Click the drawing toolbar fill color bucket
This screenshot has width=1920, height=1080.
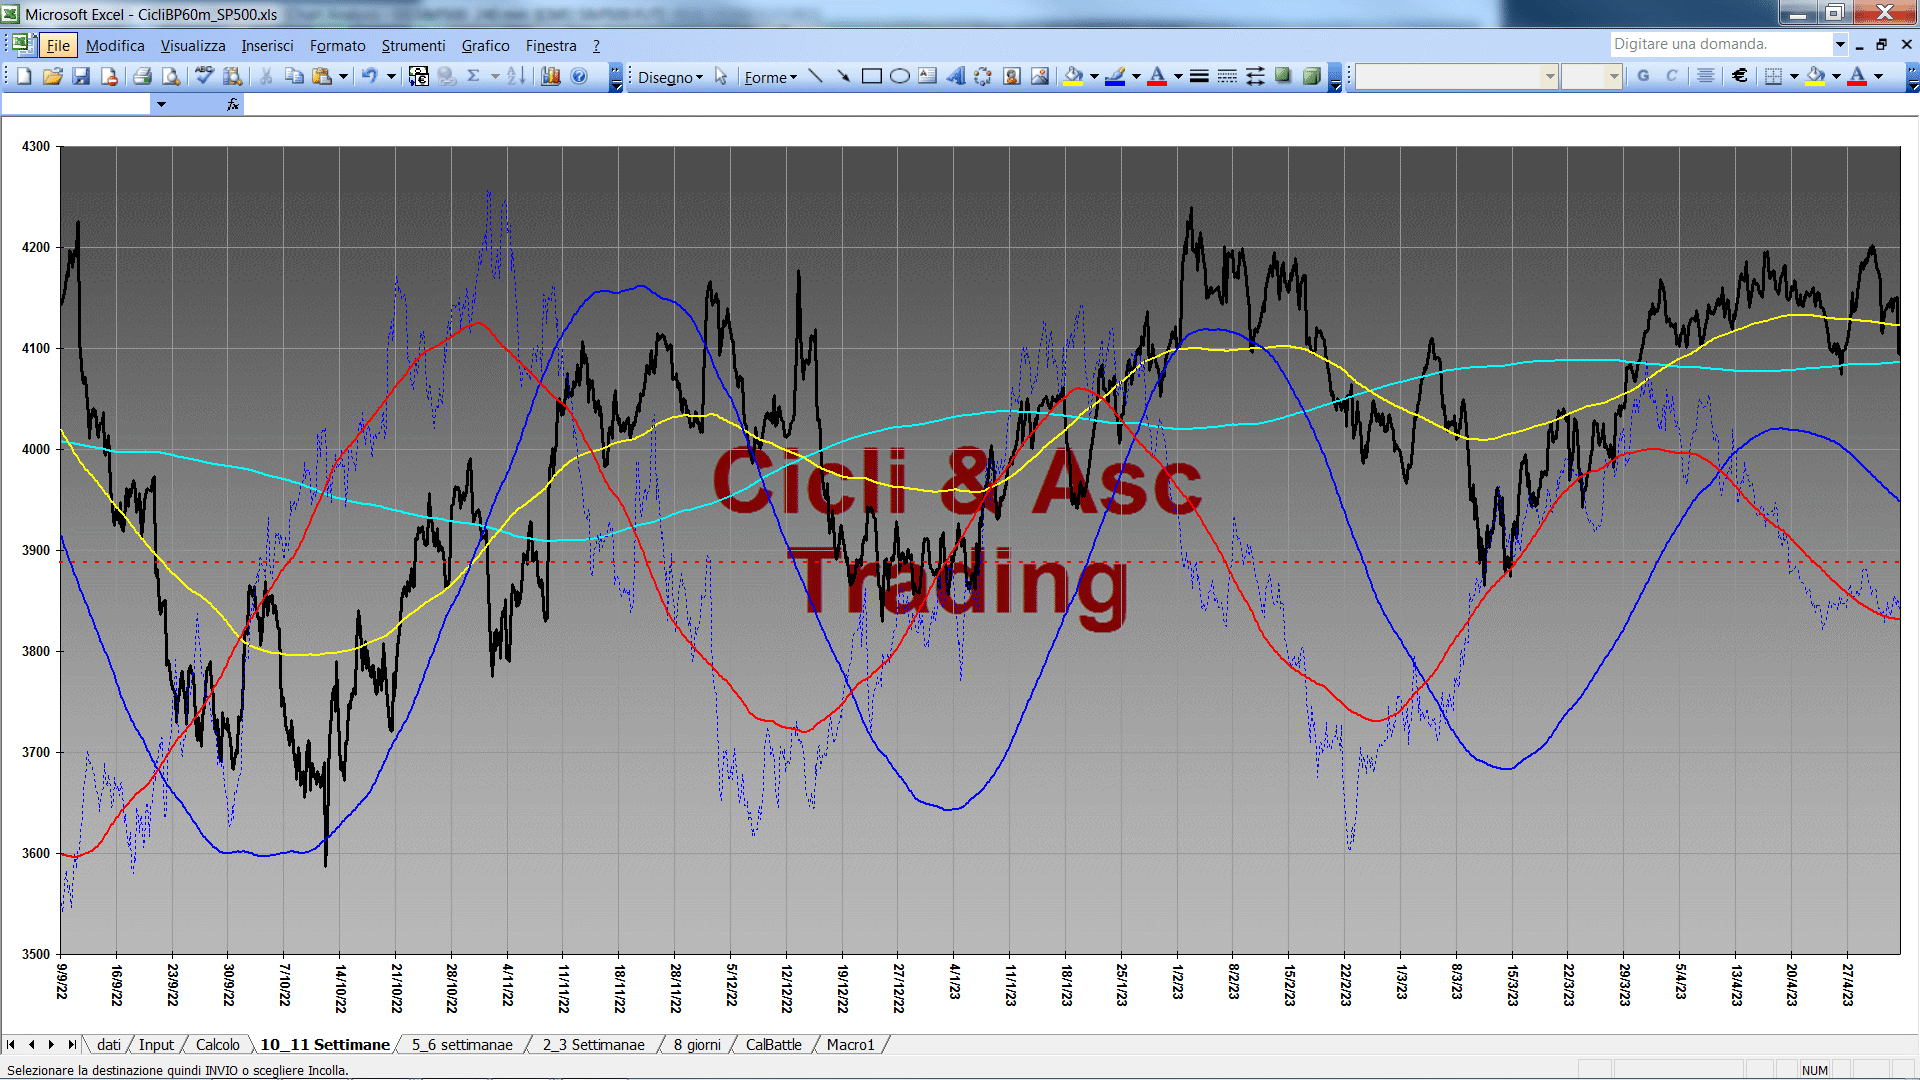tap(1073, 76)
